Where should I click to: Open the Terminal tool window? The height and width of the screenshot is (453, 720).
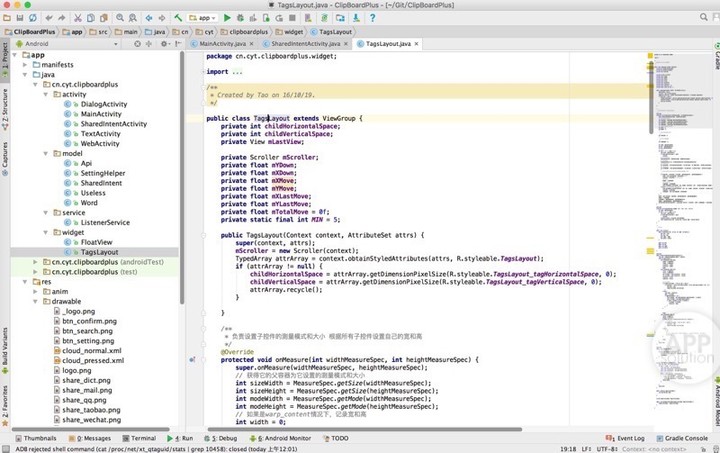tap(140, 438)
